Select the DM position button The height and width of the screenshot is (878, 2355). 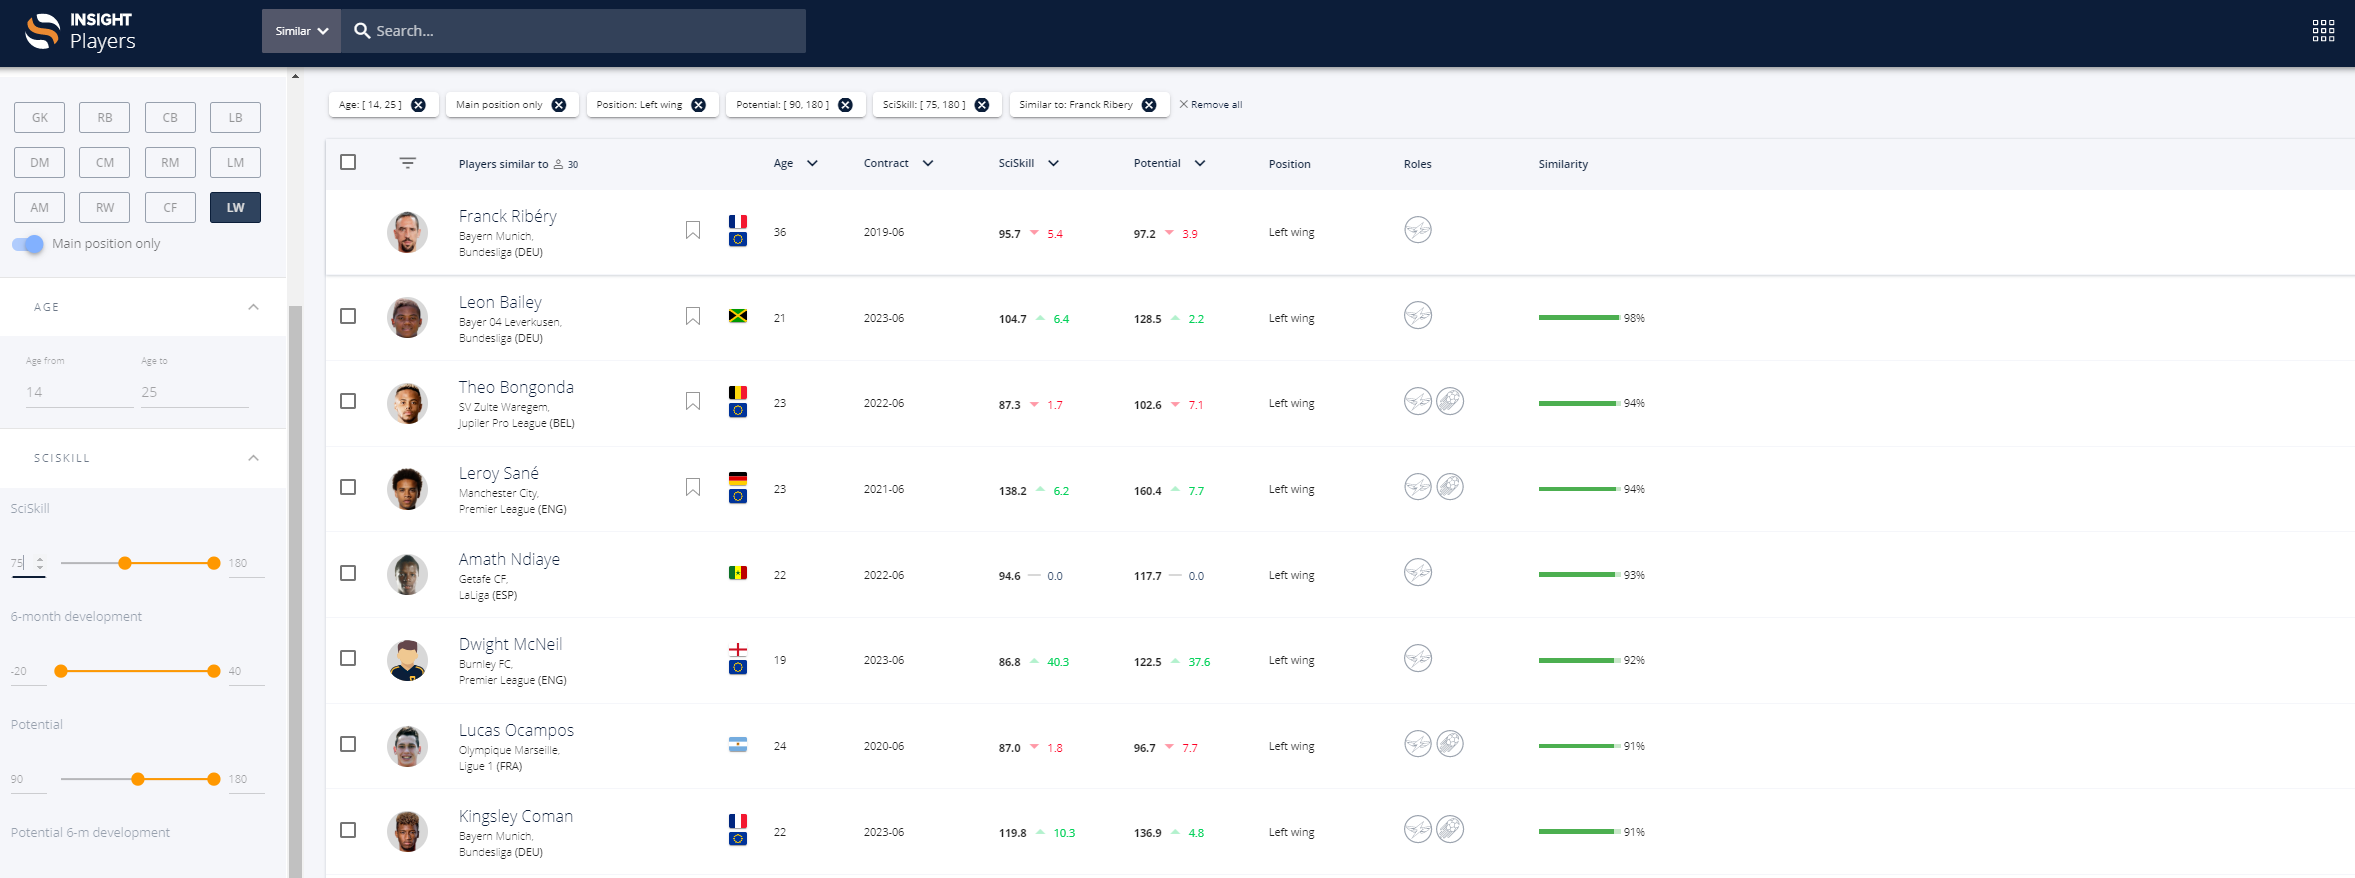tap(40, 162)
